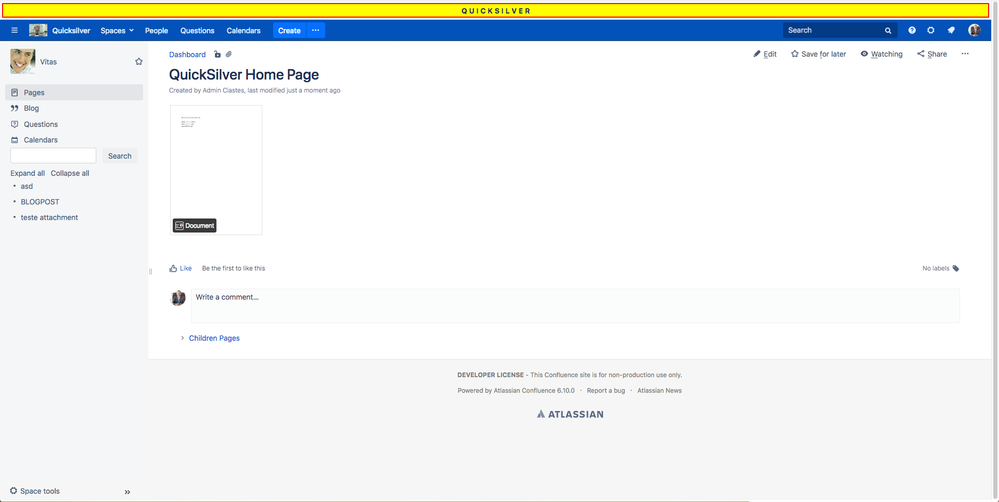Click the Write a comment box
This screenshot has width=999, height=502.
pyautogui.click(x=575, y=306)
